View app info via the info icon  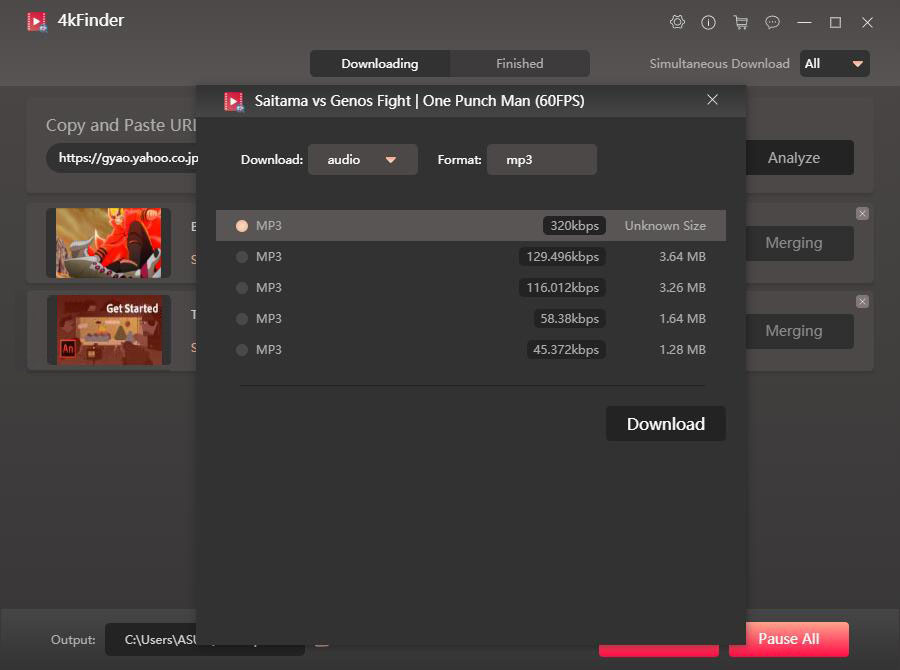pyautogui.click(x=709, y=22)
